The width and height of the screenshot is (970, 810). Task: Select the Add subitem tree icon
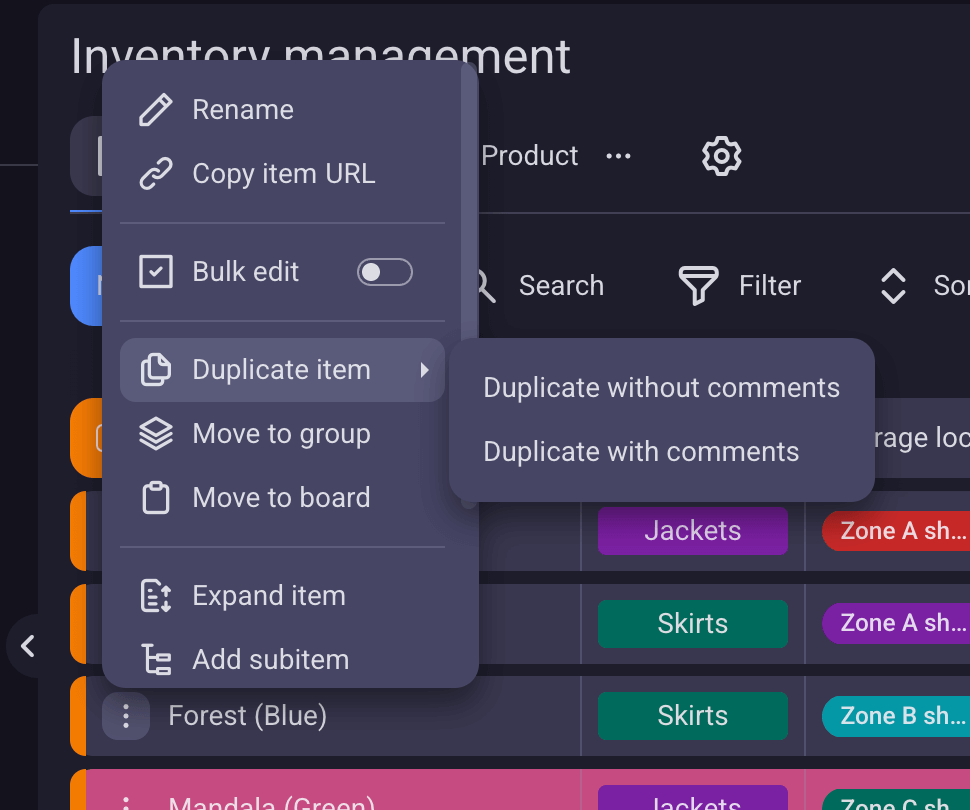pos(154,659)
